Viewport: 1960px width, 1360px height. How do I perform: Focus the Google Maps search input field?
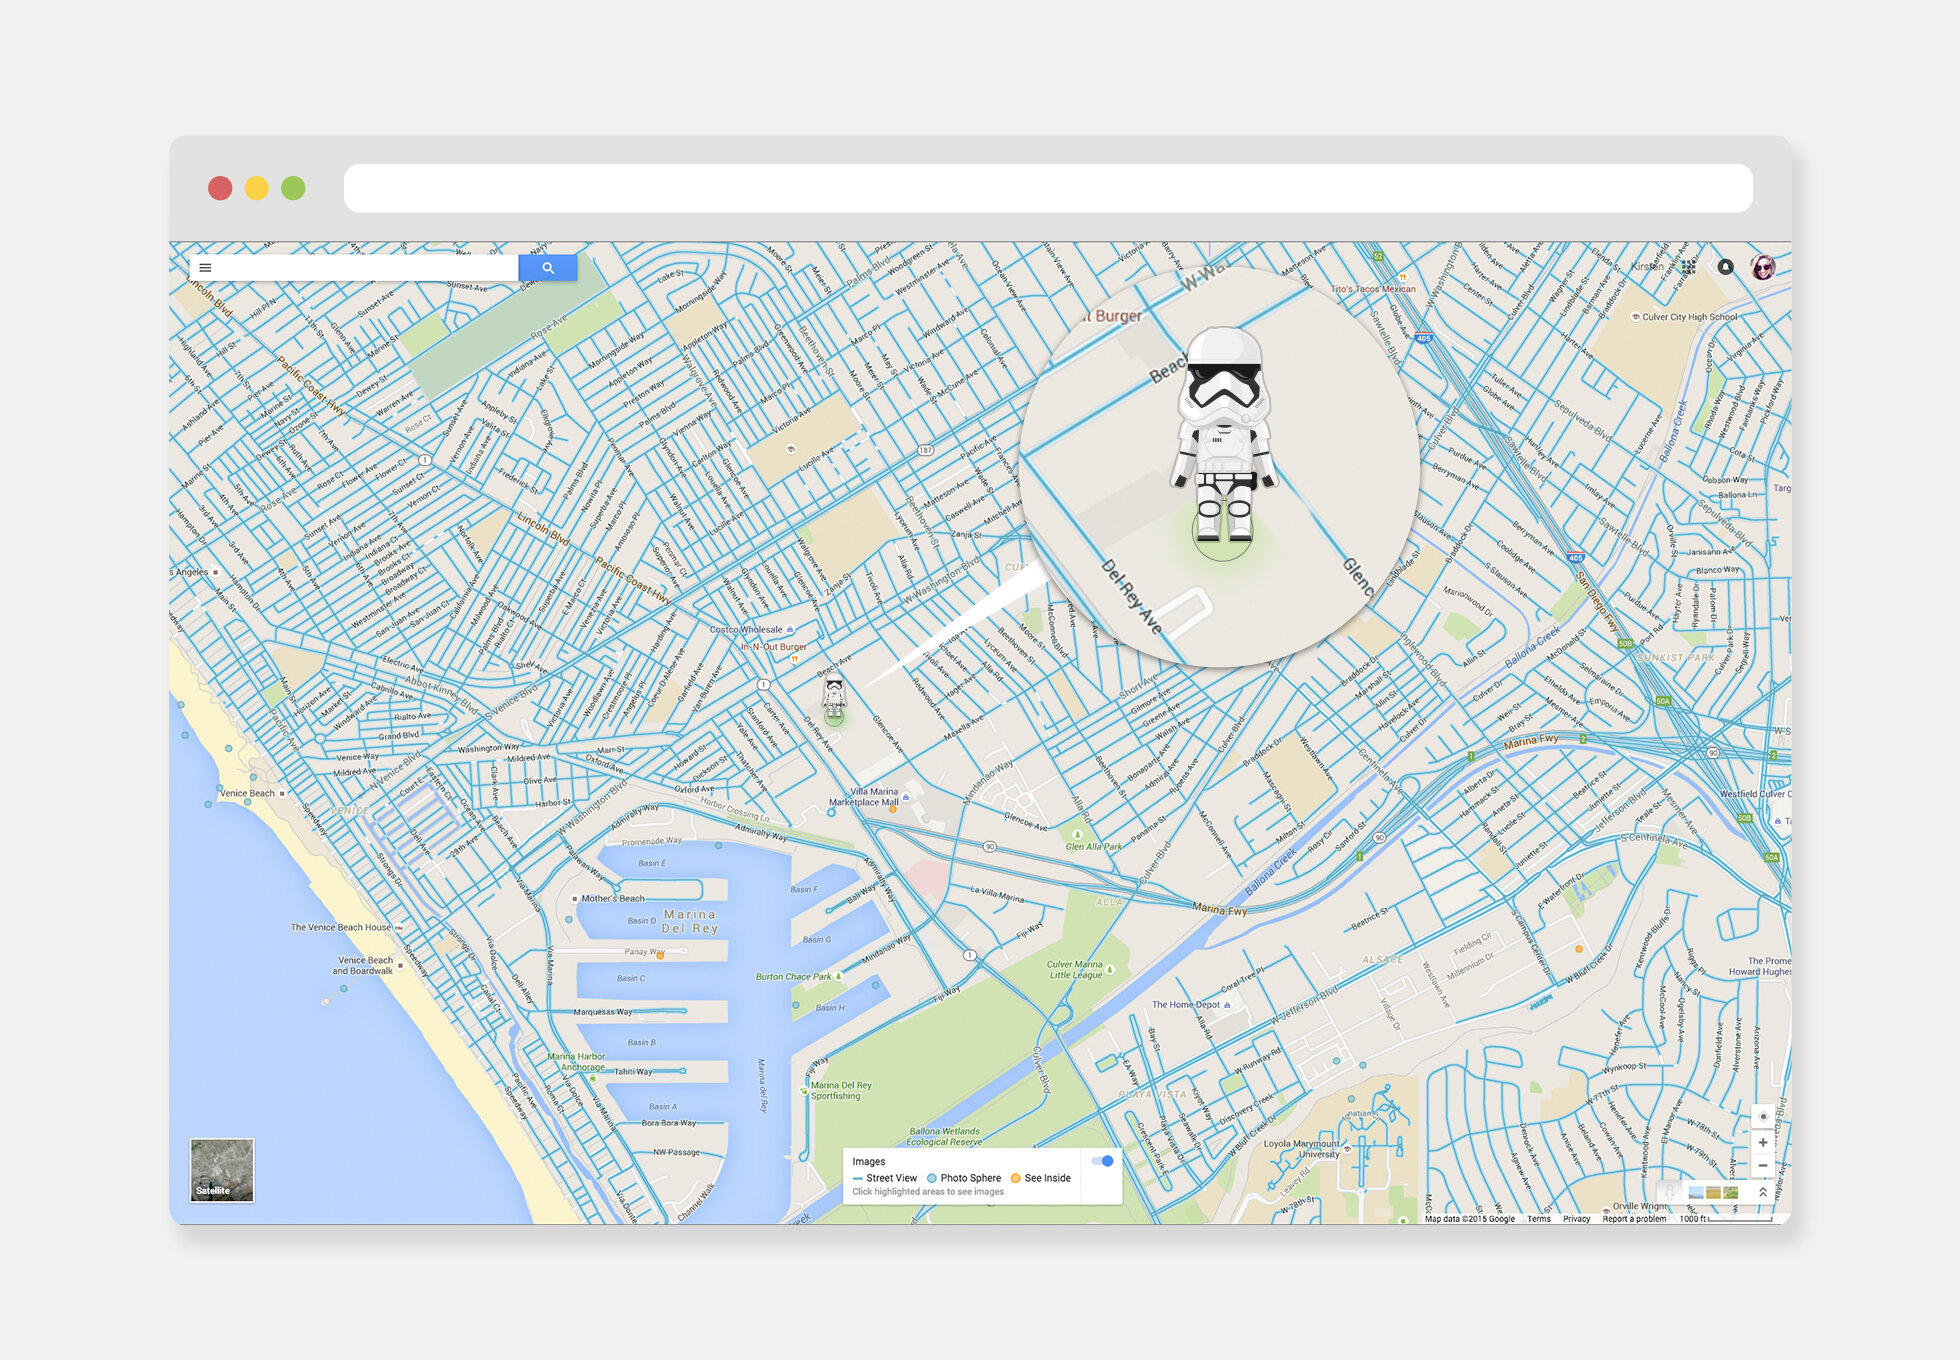point(366,268)
